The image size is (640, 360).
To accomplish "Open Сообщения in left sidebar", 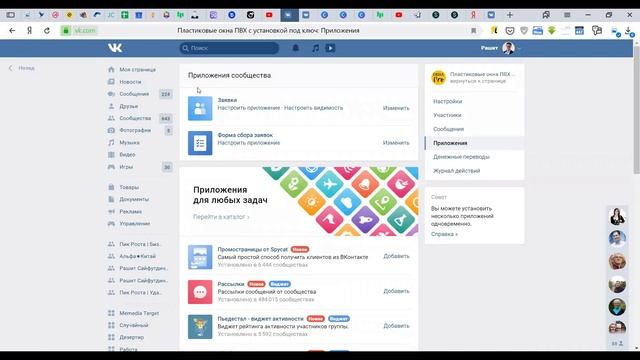I will (134, 94).
